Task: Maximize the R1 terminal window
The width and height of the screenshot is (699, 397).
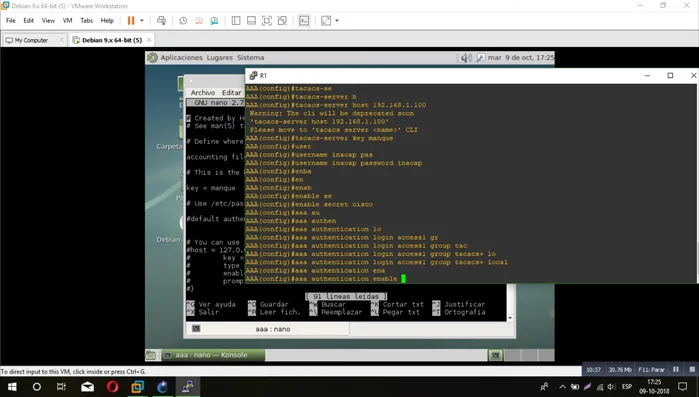Action: [x=670, y=75]
